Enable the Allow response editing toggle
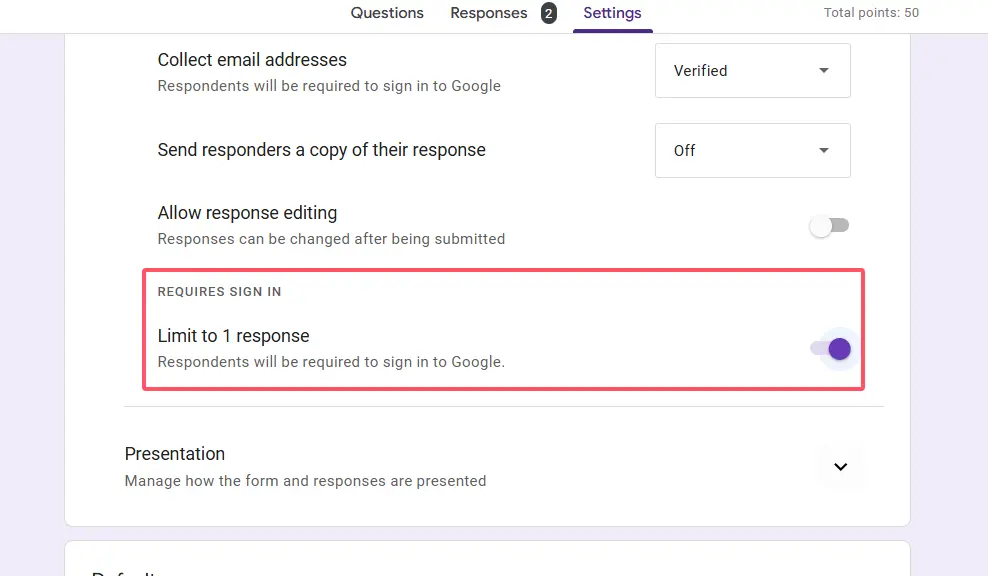This screenshot has height=576, width=988. (829, 226)
